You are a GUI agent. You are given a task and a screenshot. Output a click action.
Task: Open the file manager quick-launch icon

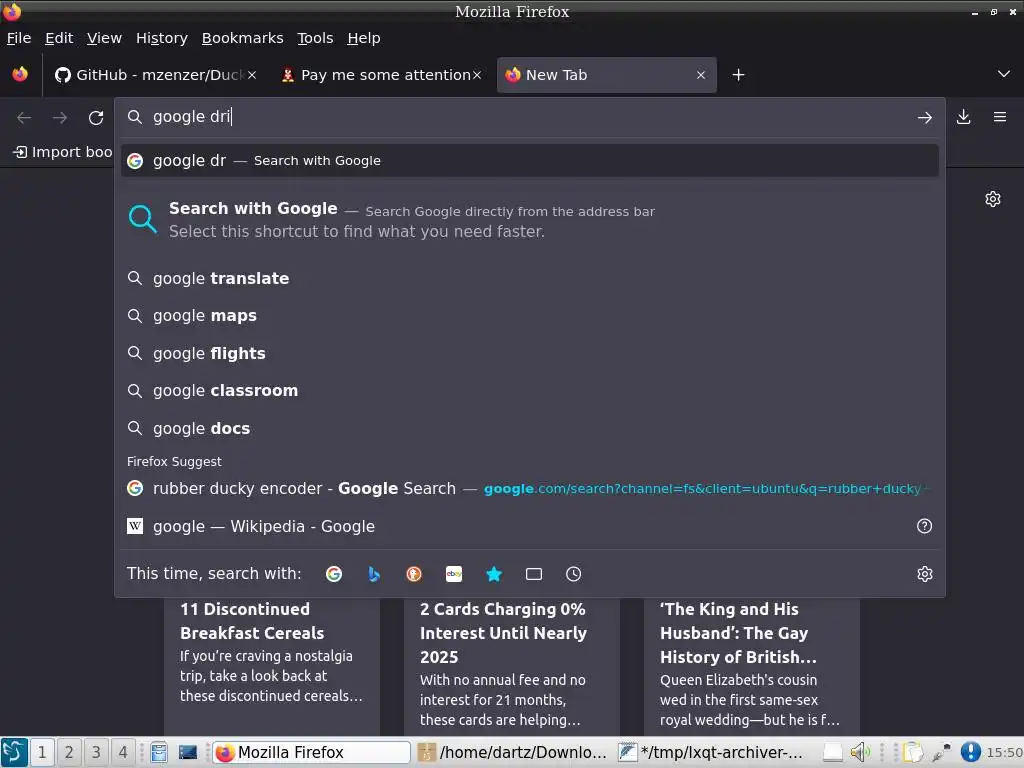point(159,752)
